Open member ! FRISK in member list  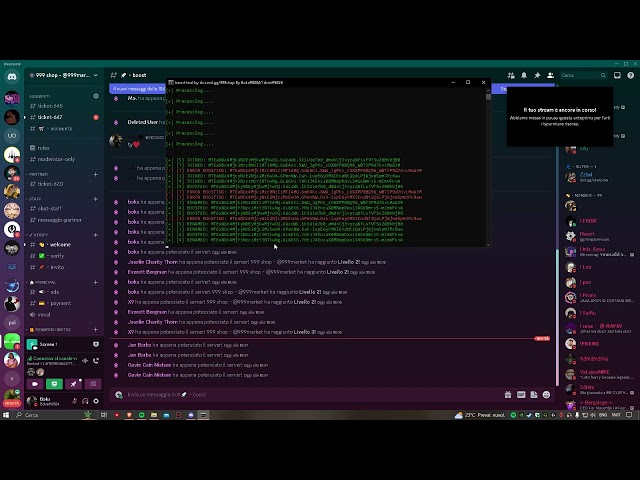point(588,221)
